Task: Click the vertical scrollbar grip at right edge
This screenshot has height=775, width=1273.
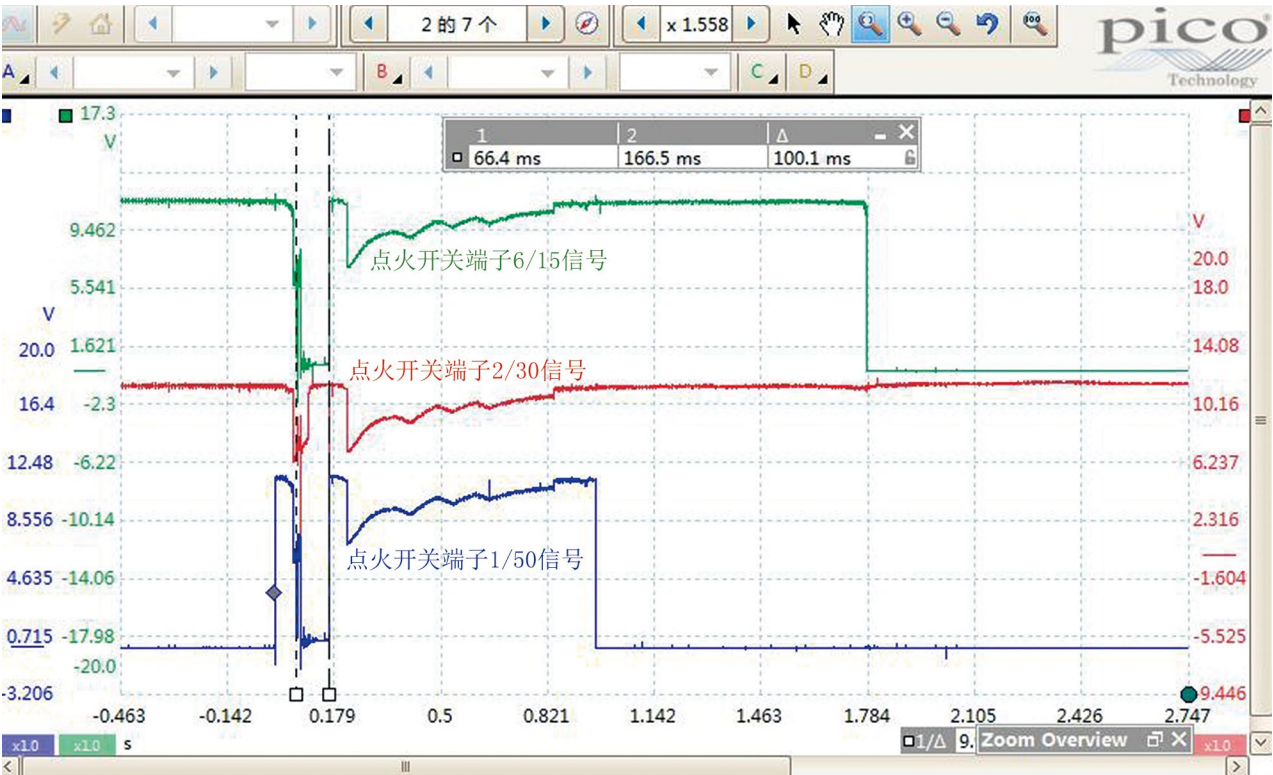Action: (x=1262, y=421)
